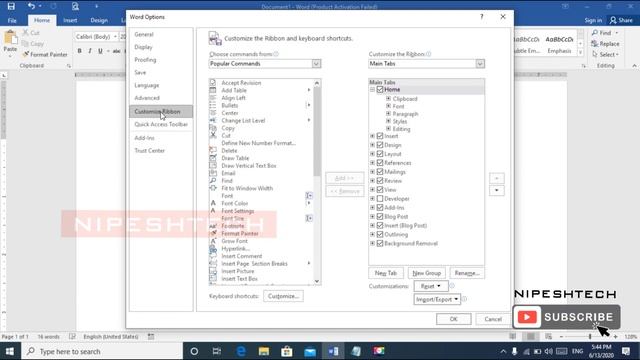This screenshot has width=640, height=360.
Task: Uncheck the Review tab checkbox
Action: tap(380, 181)
